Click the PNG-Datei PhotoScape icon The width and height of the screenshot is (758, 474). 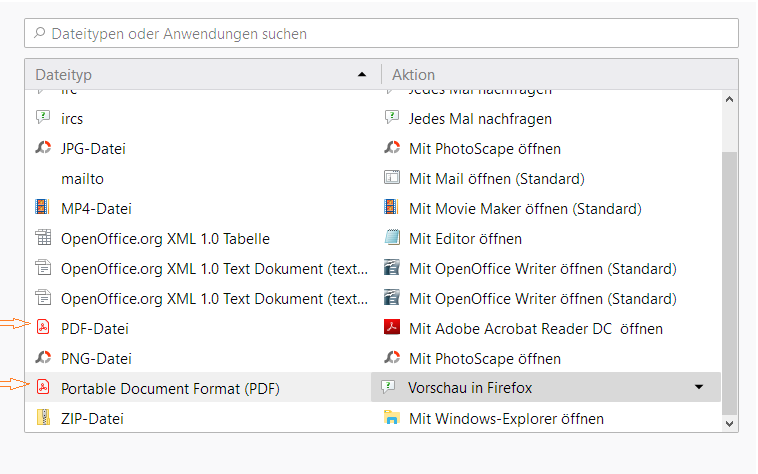pos(43,358)
